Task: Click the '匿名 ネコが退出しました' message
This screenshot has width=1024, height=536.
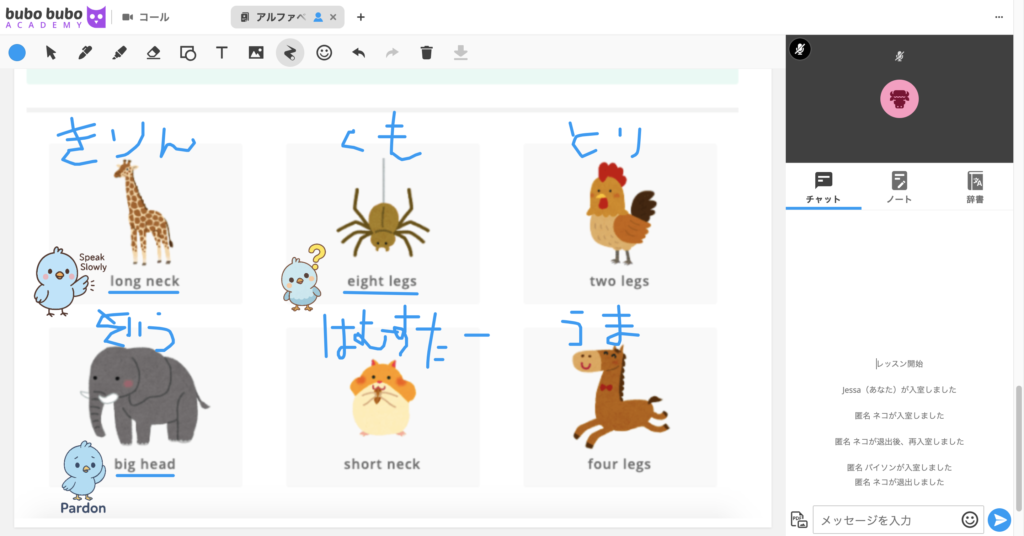Action: click(x=899, y=482)
